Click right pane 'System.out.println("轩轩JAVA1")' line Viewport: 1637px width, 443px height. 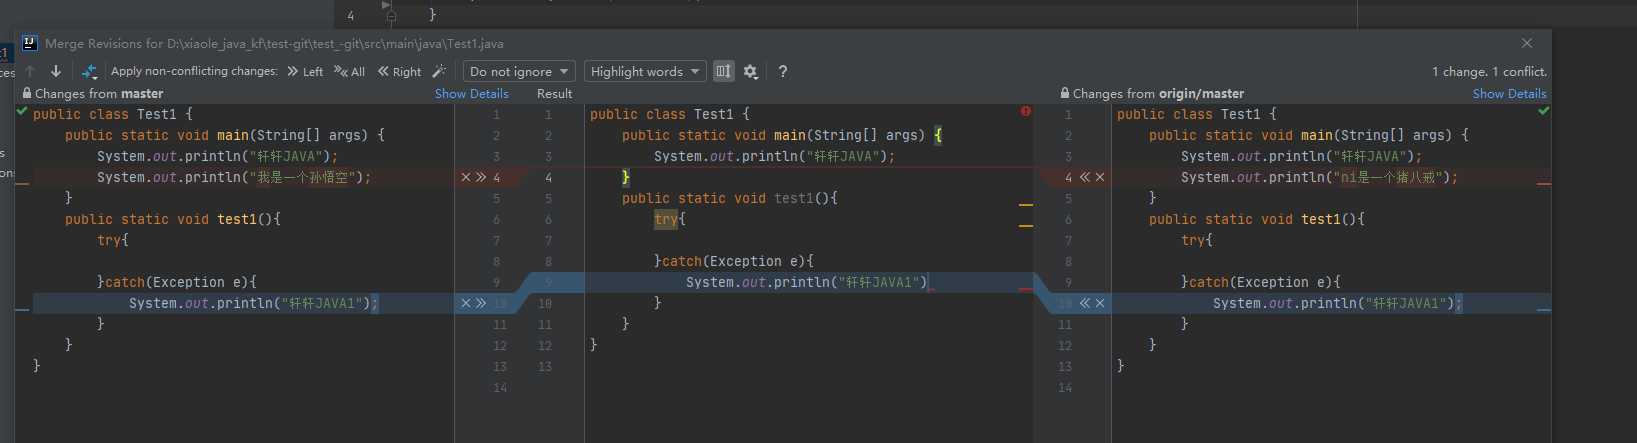coord(1337,303)
